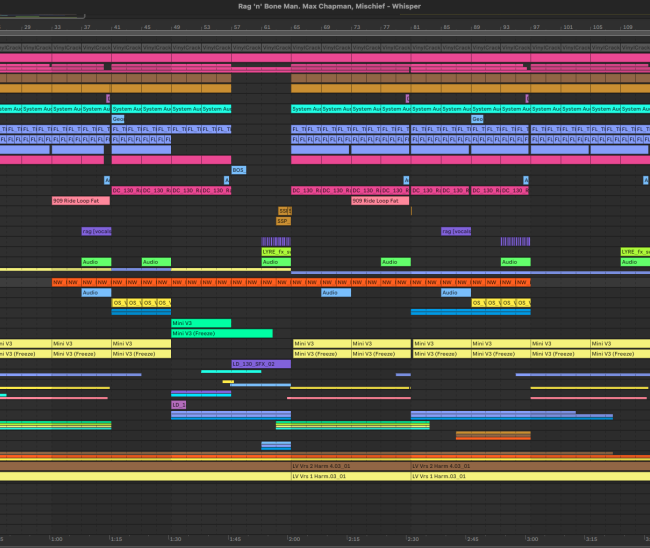This screenshot has width=650, height=548.
Task: Click the 2:00 mark on time ruler
Action: point(294,538)
